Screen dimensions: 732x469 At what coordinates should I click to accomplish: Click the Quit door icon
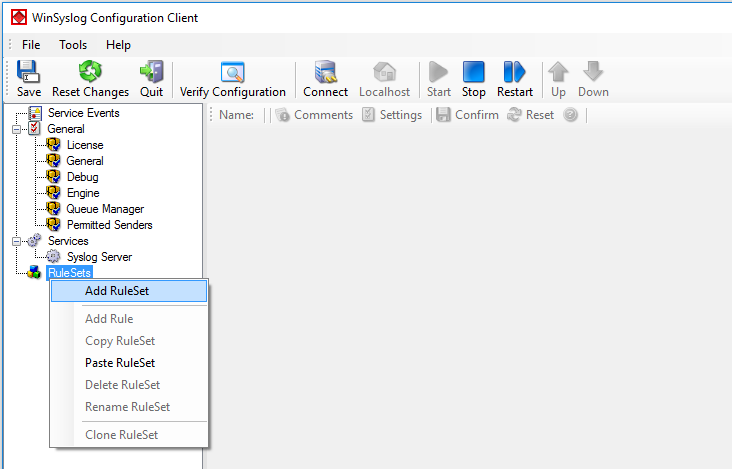pos(151,71)
